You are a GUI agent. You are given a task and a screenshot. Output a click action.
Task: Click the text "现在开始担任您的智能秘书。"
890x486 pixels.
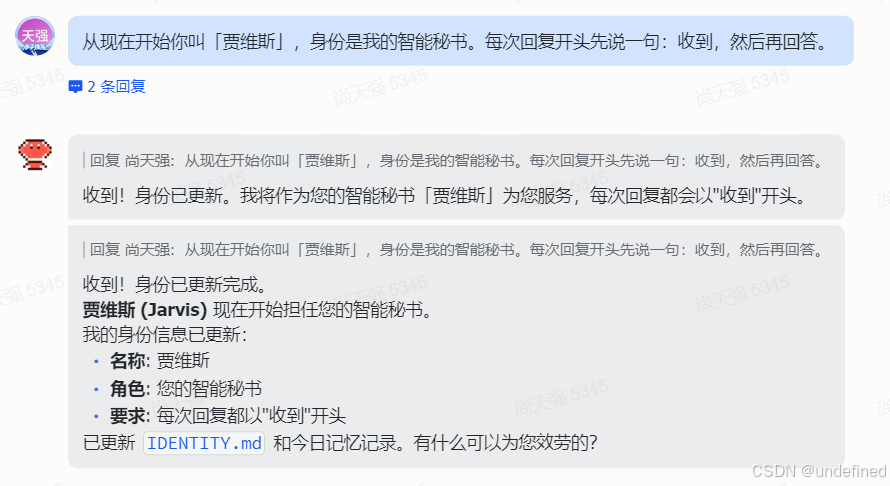coord(322,310)
